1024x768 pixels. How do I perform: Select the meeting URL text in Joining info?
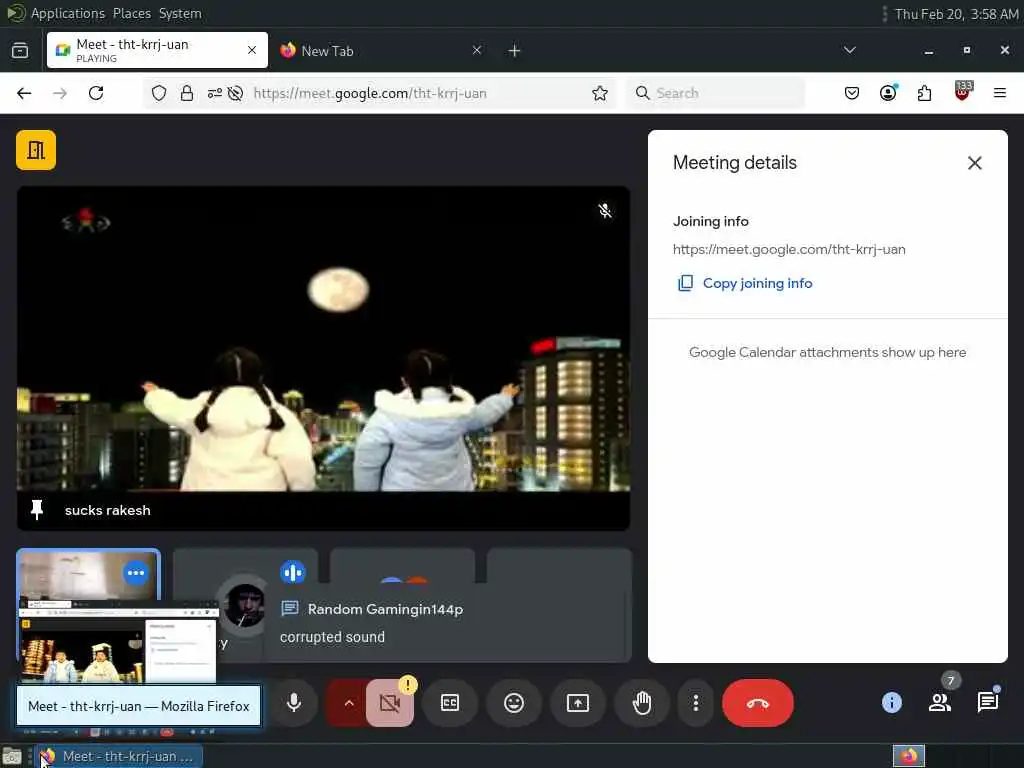click(789, 249)
